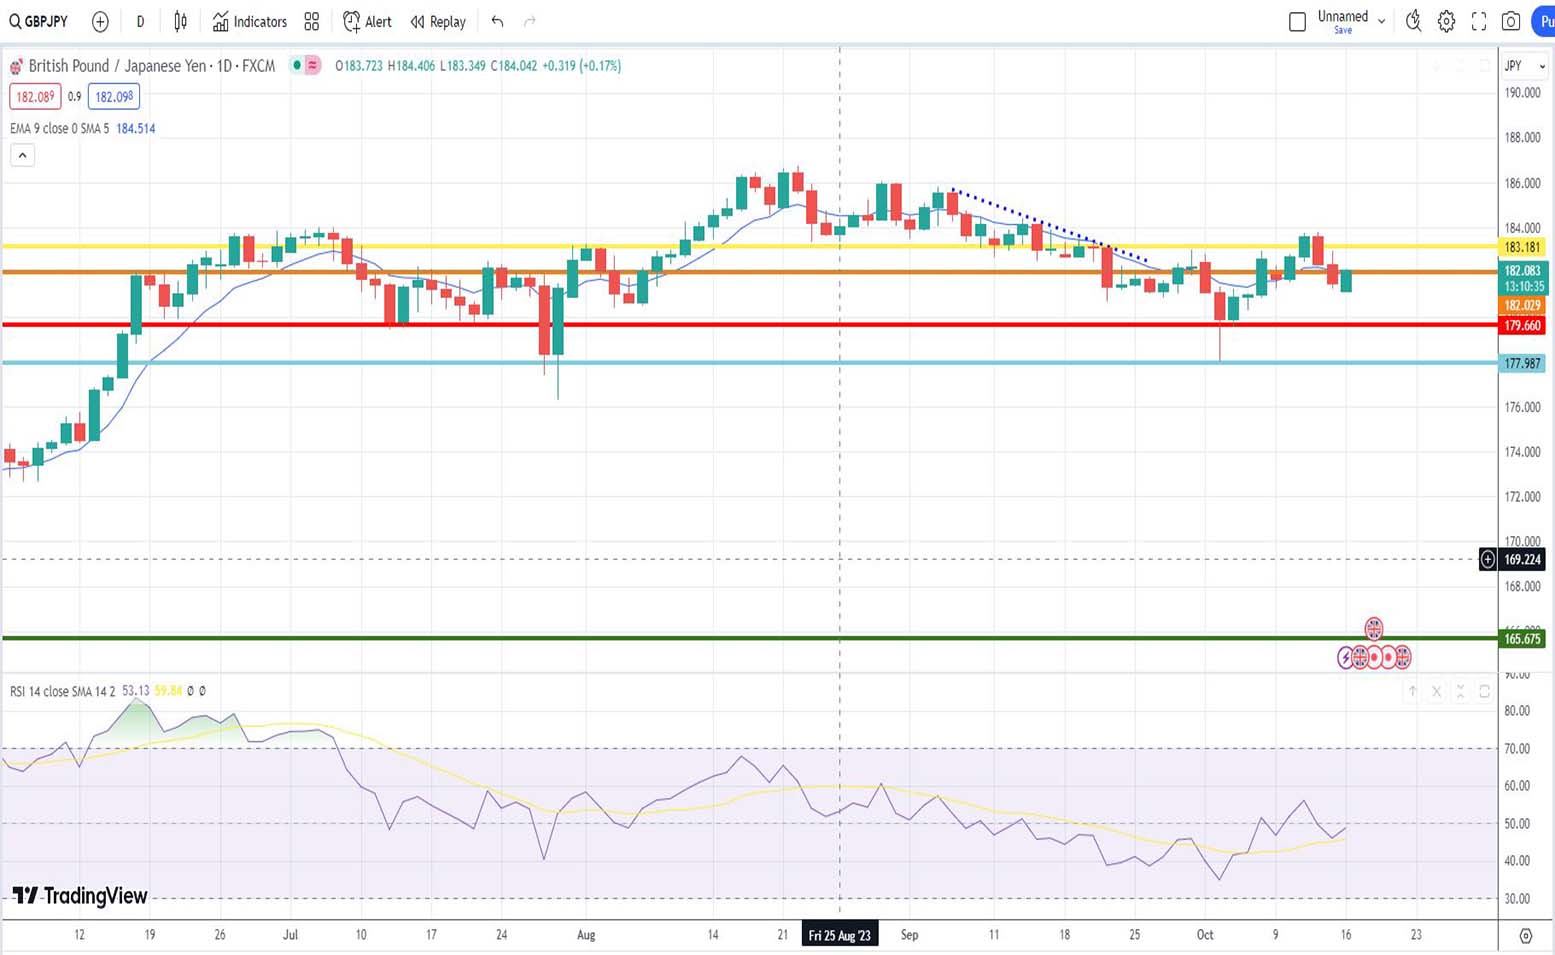Collapse the indicator legend with chevron
Image resolution: width=1555 pixels, height=955 pixels.
[22, 155]
